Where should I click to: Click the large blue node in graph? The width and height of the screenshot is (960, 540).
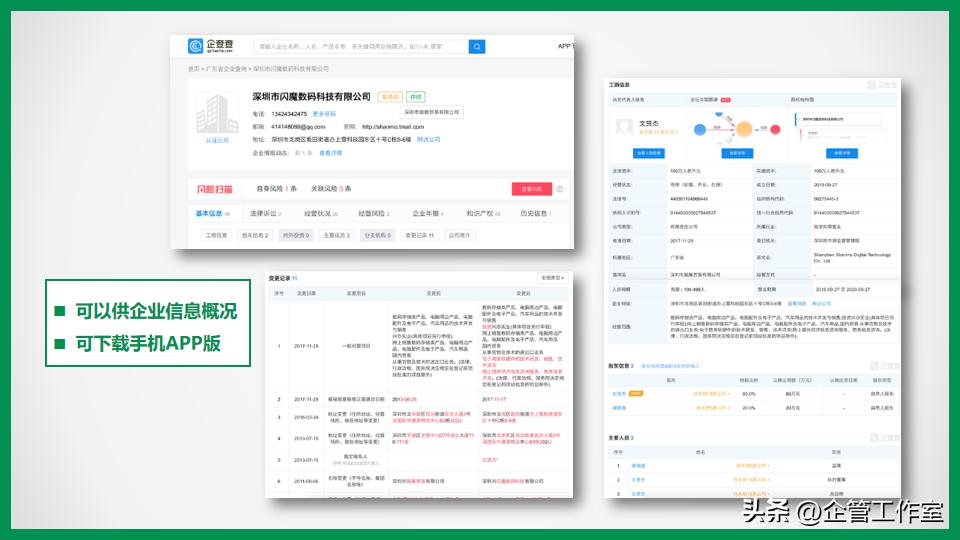point(700,129)
